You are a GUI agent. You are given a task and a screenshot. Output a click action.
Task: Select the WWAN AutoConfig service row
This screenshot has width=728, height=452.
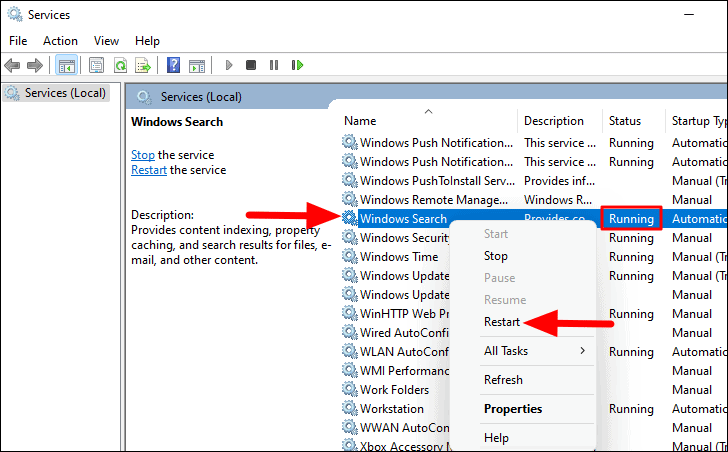click(x=404, y=428)
